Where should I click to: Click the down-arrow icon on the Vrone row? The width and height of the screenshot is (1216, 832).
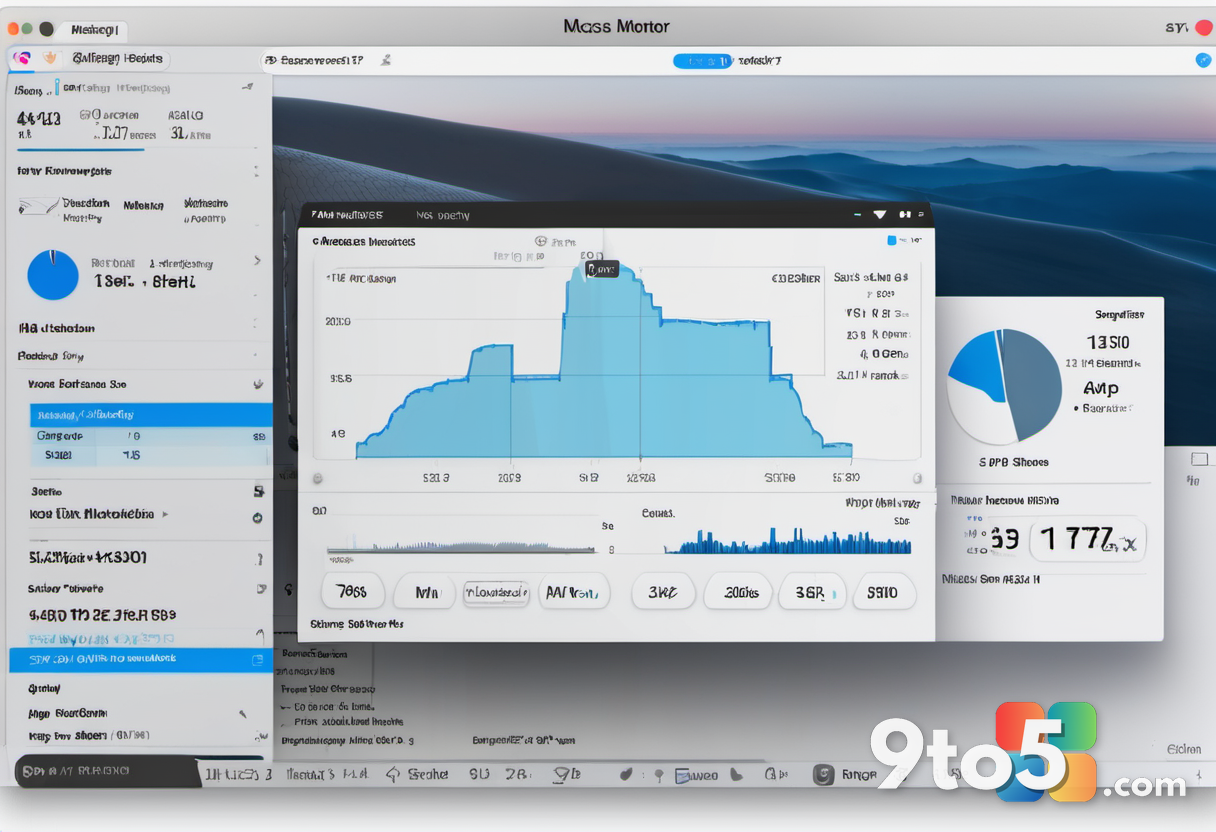click(x=258, y=384)
